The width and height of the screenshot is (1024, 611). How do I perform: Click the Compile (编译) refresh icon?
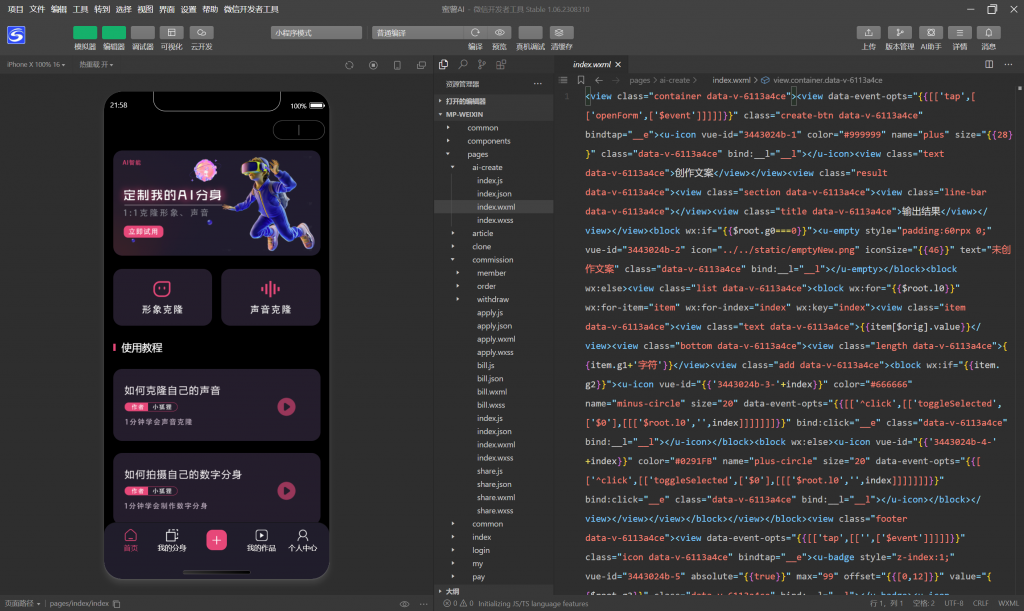coord(475,33)
